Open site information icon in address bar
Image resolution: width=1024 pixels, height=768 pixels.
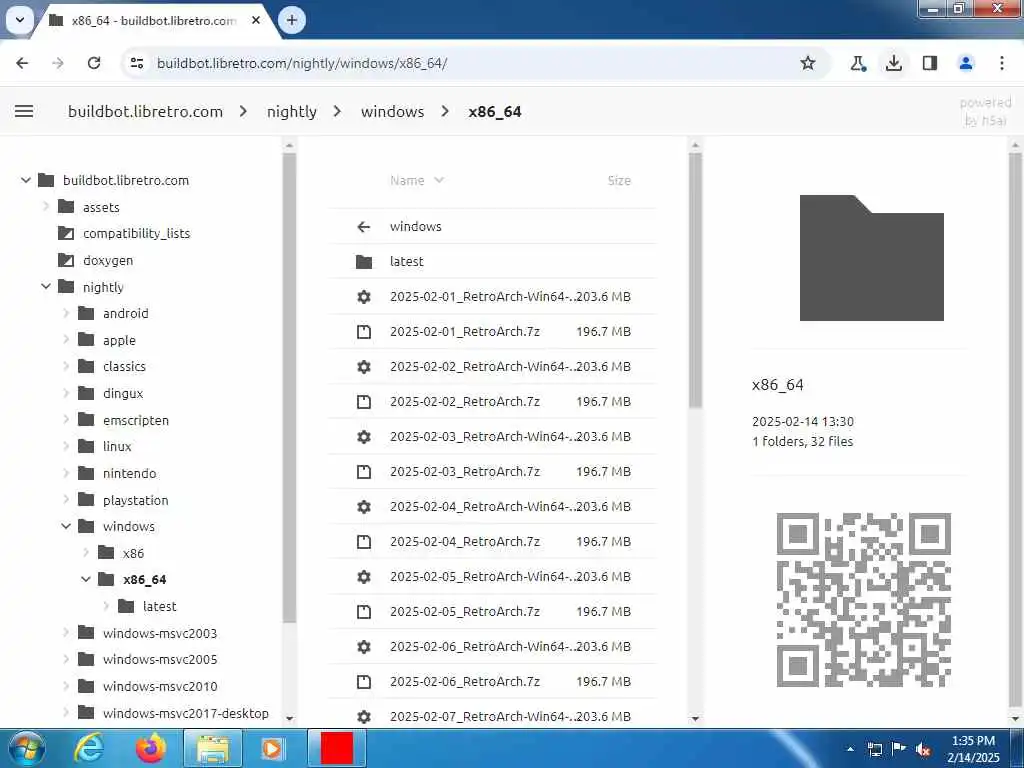point(136,63)
